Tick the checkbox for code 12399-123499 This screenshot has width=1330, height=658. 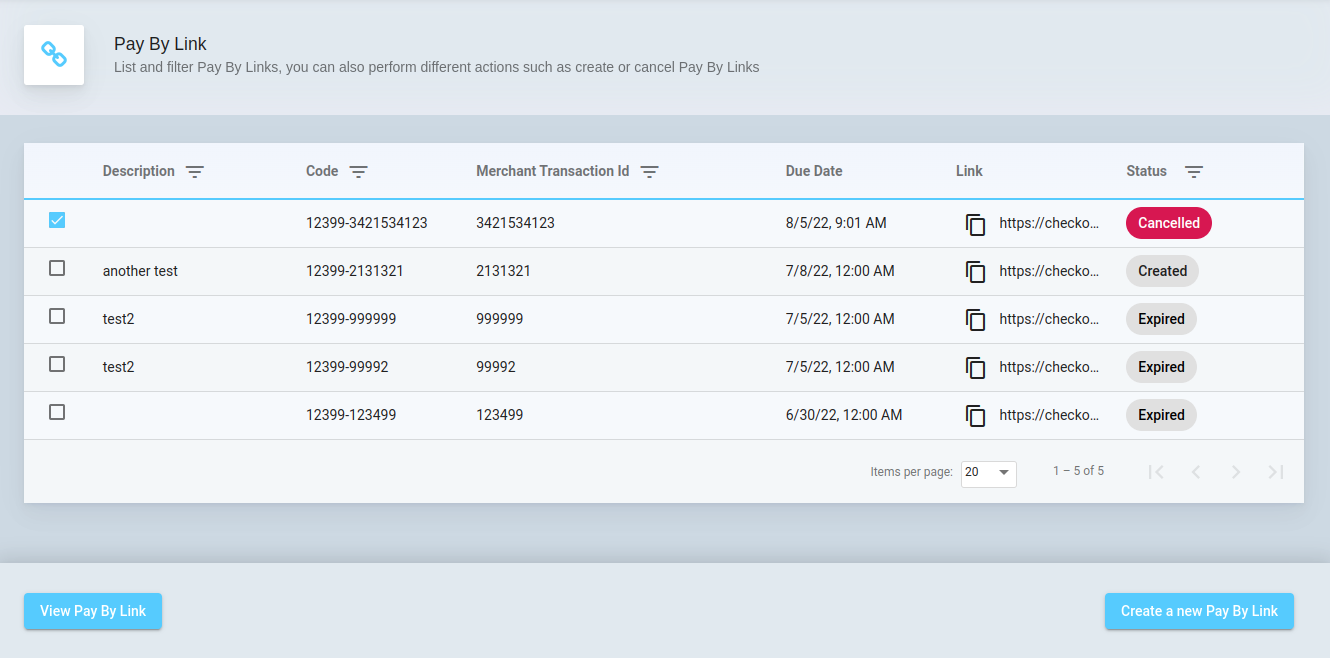coord(57,412)
